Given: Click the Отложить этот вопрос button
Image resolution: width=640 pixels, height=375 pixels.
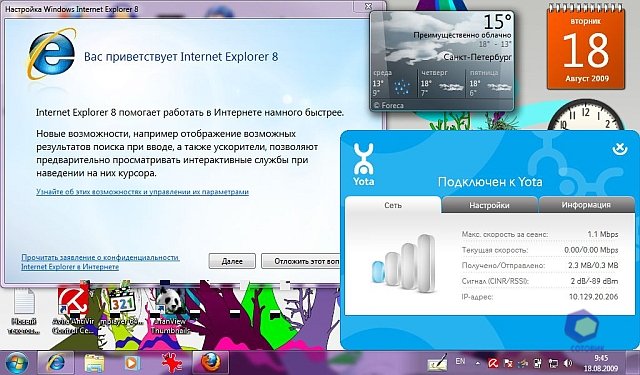Looking at the screenshot, I should click(301, 261).
